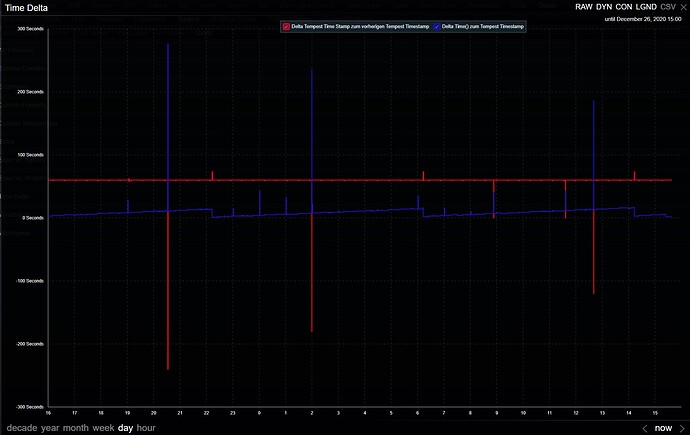This screenshot has height=435, width=690.
Task: Close the Time Delta chart view
Action: click(x=683, y=7)
